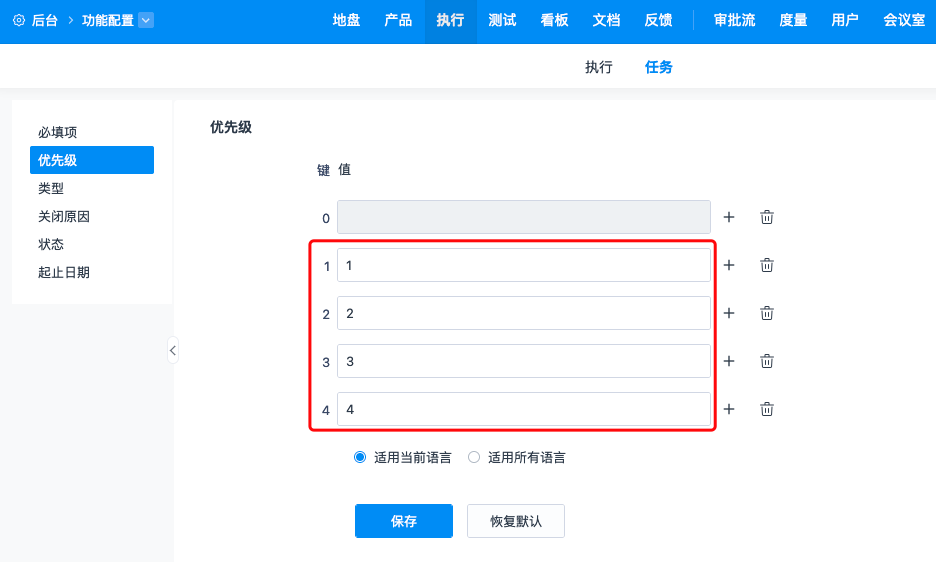Click the gear icon next to 后台
The width and height of the screenshot is (936, 562).
(x=19, y=20)
